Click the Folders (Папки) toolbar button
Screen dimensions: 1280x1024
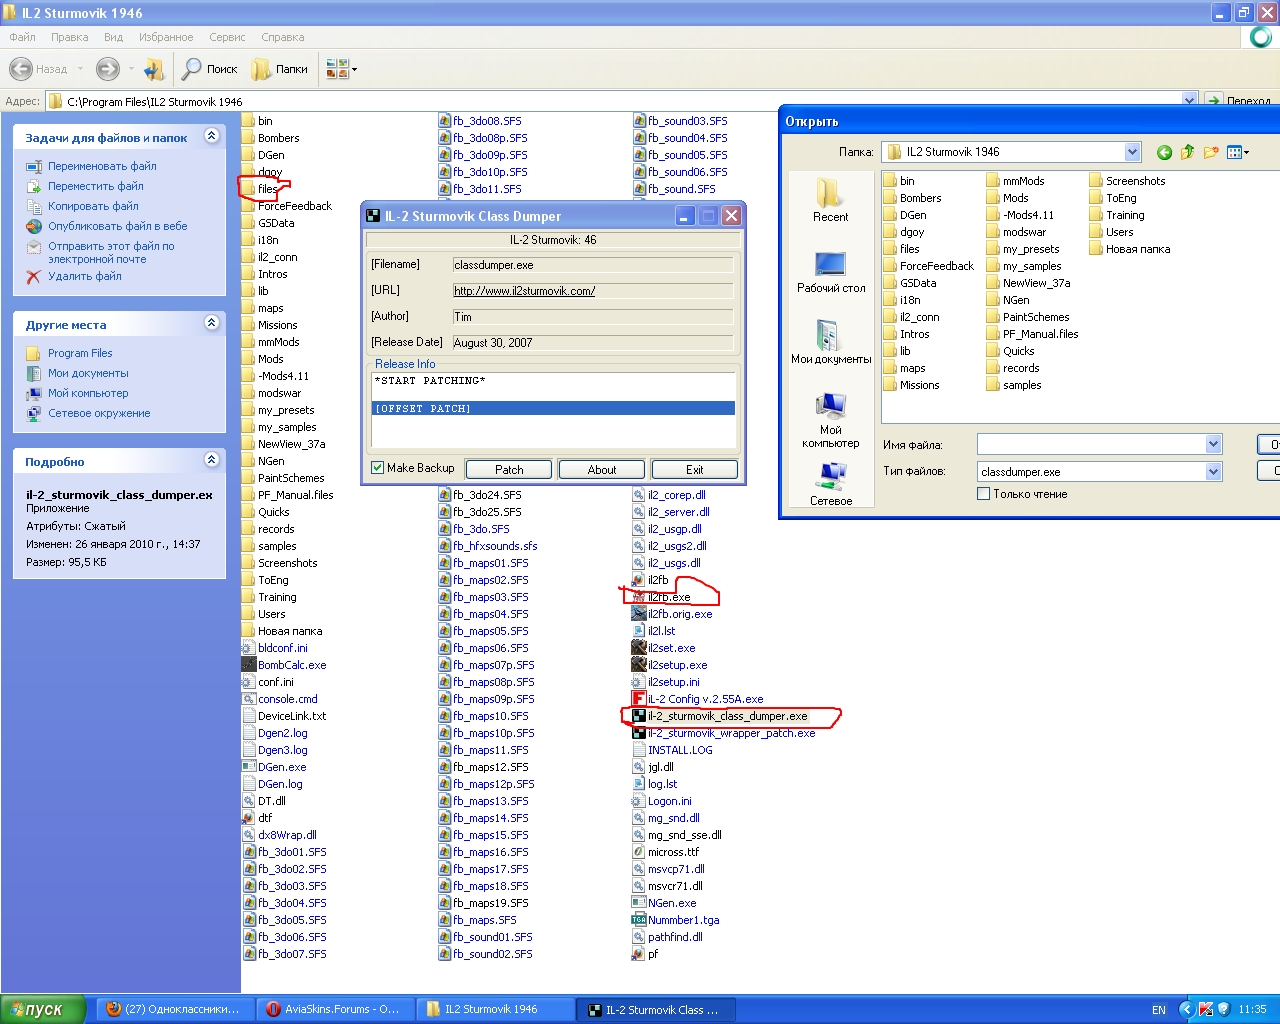point(280,69)
